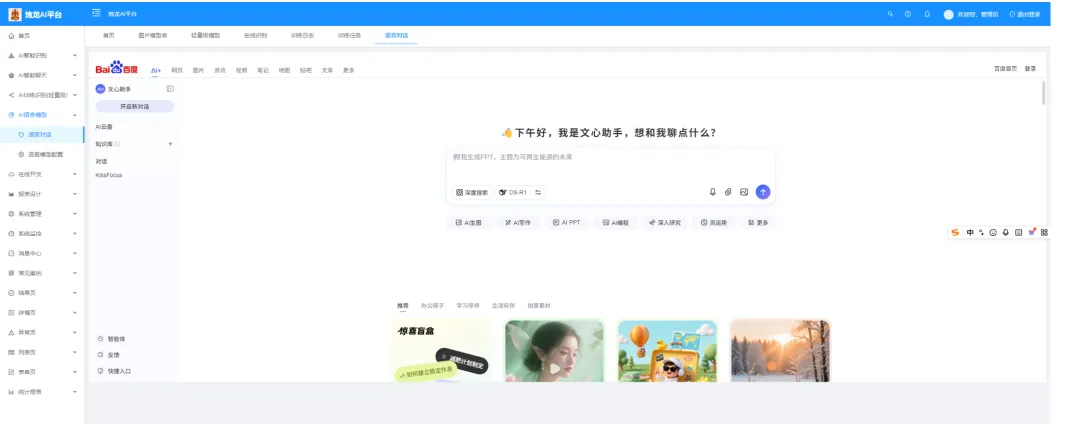Click info icon beside 知识库
The width and height of the screenshot is (1080, 424).
118,144
